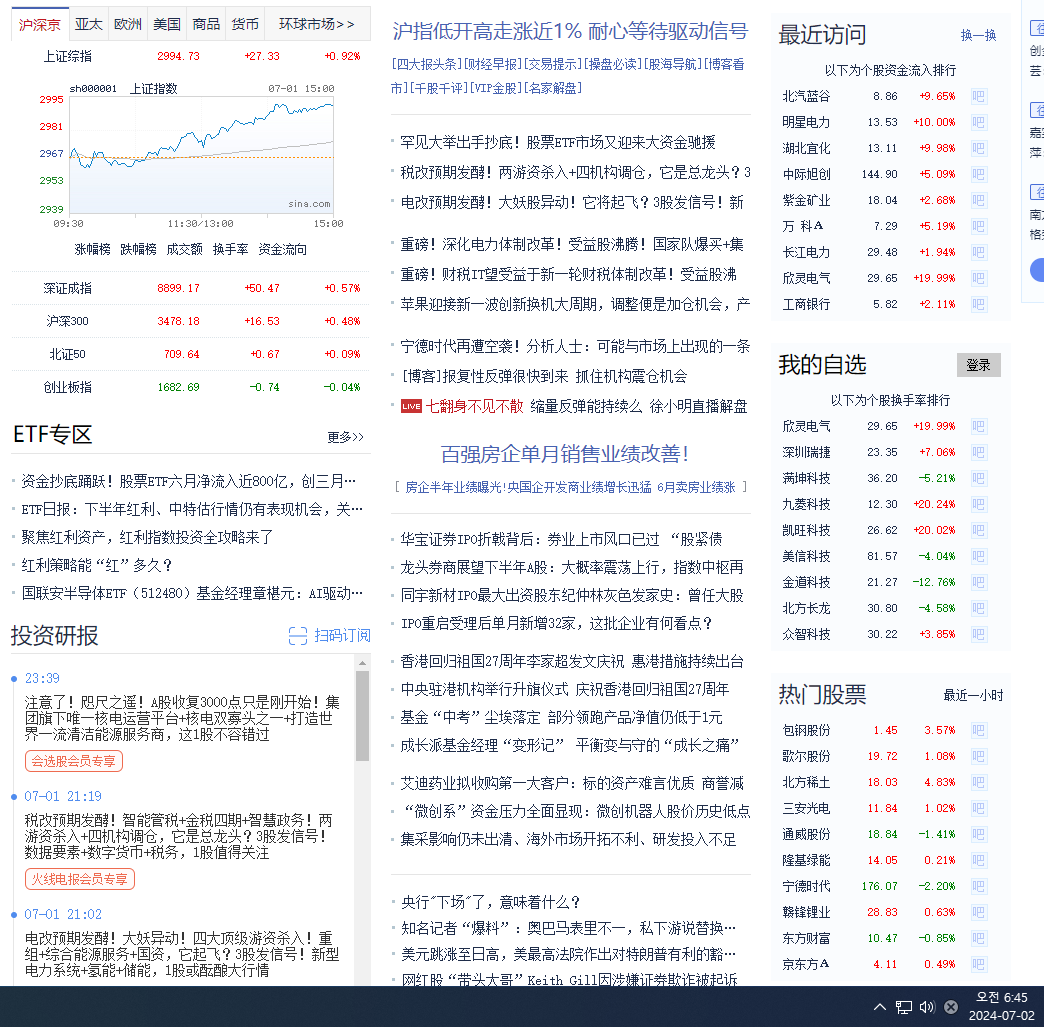Open the 成交额 ranking link

(184, 249)
